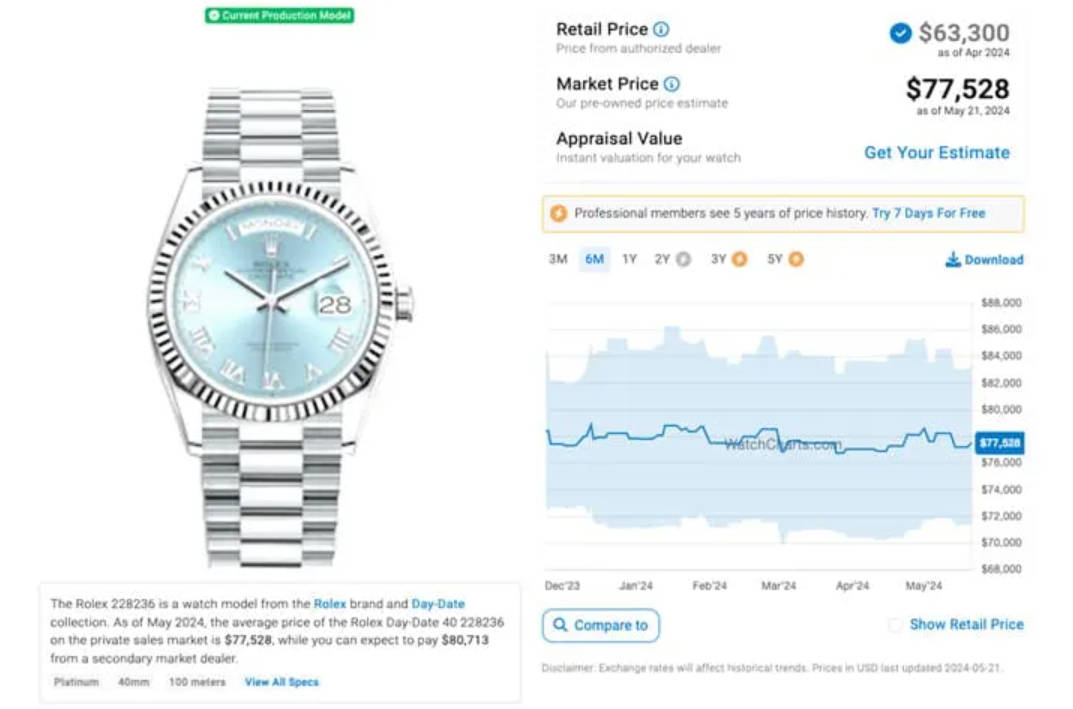Click Try 7 Days For Free link
This screenshot has height=709, width=1073.
pos(929,214)
